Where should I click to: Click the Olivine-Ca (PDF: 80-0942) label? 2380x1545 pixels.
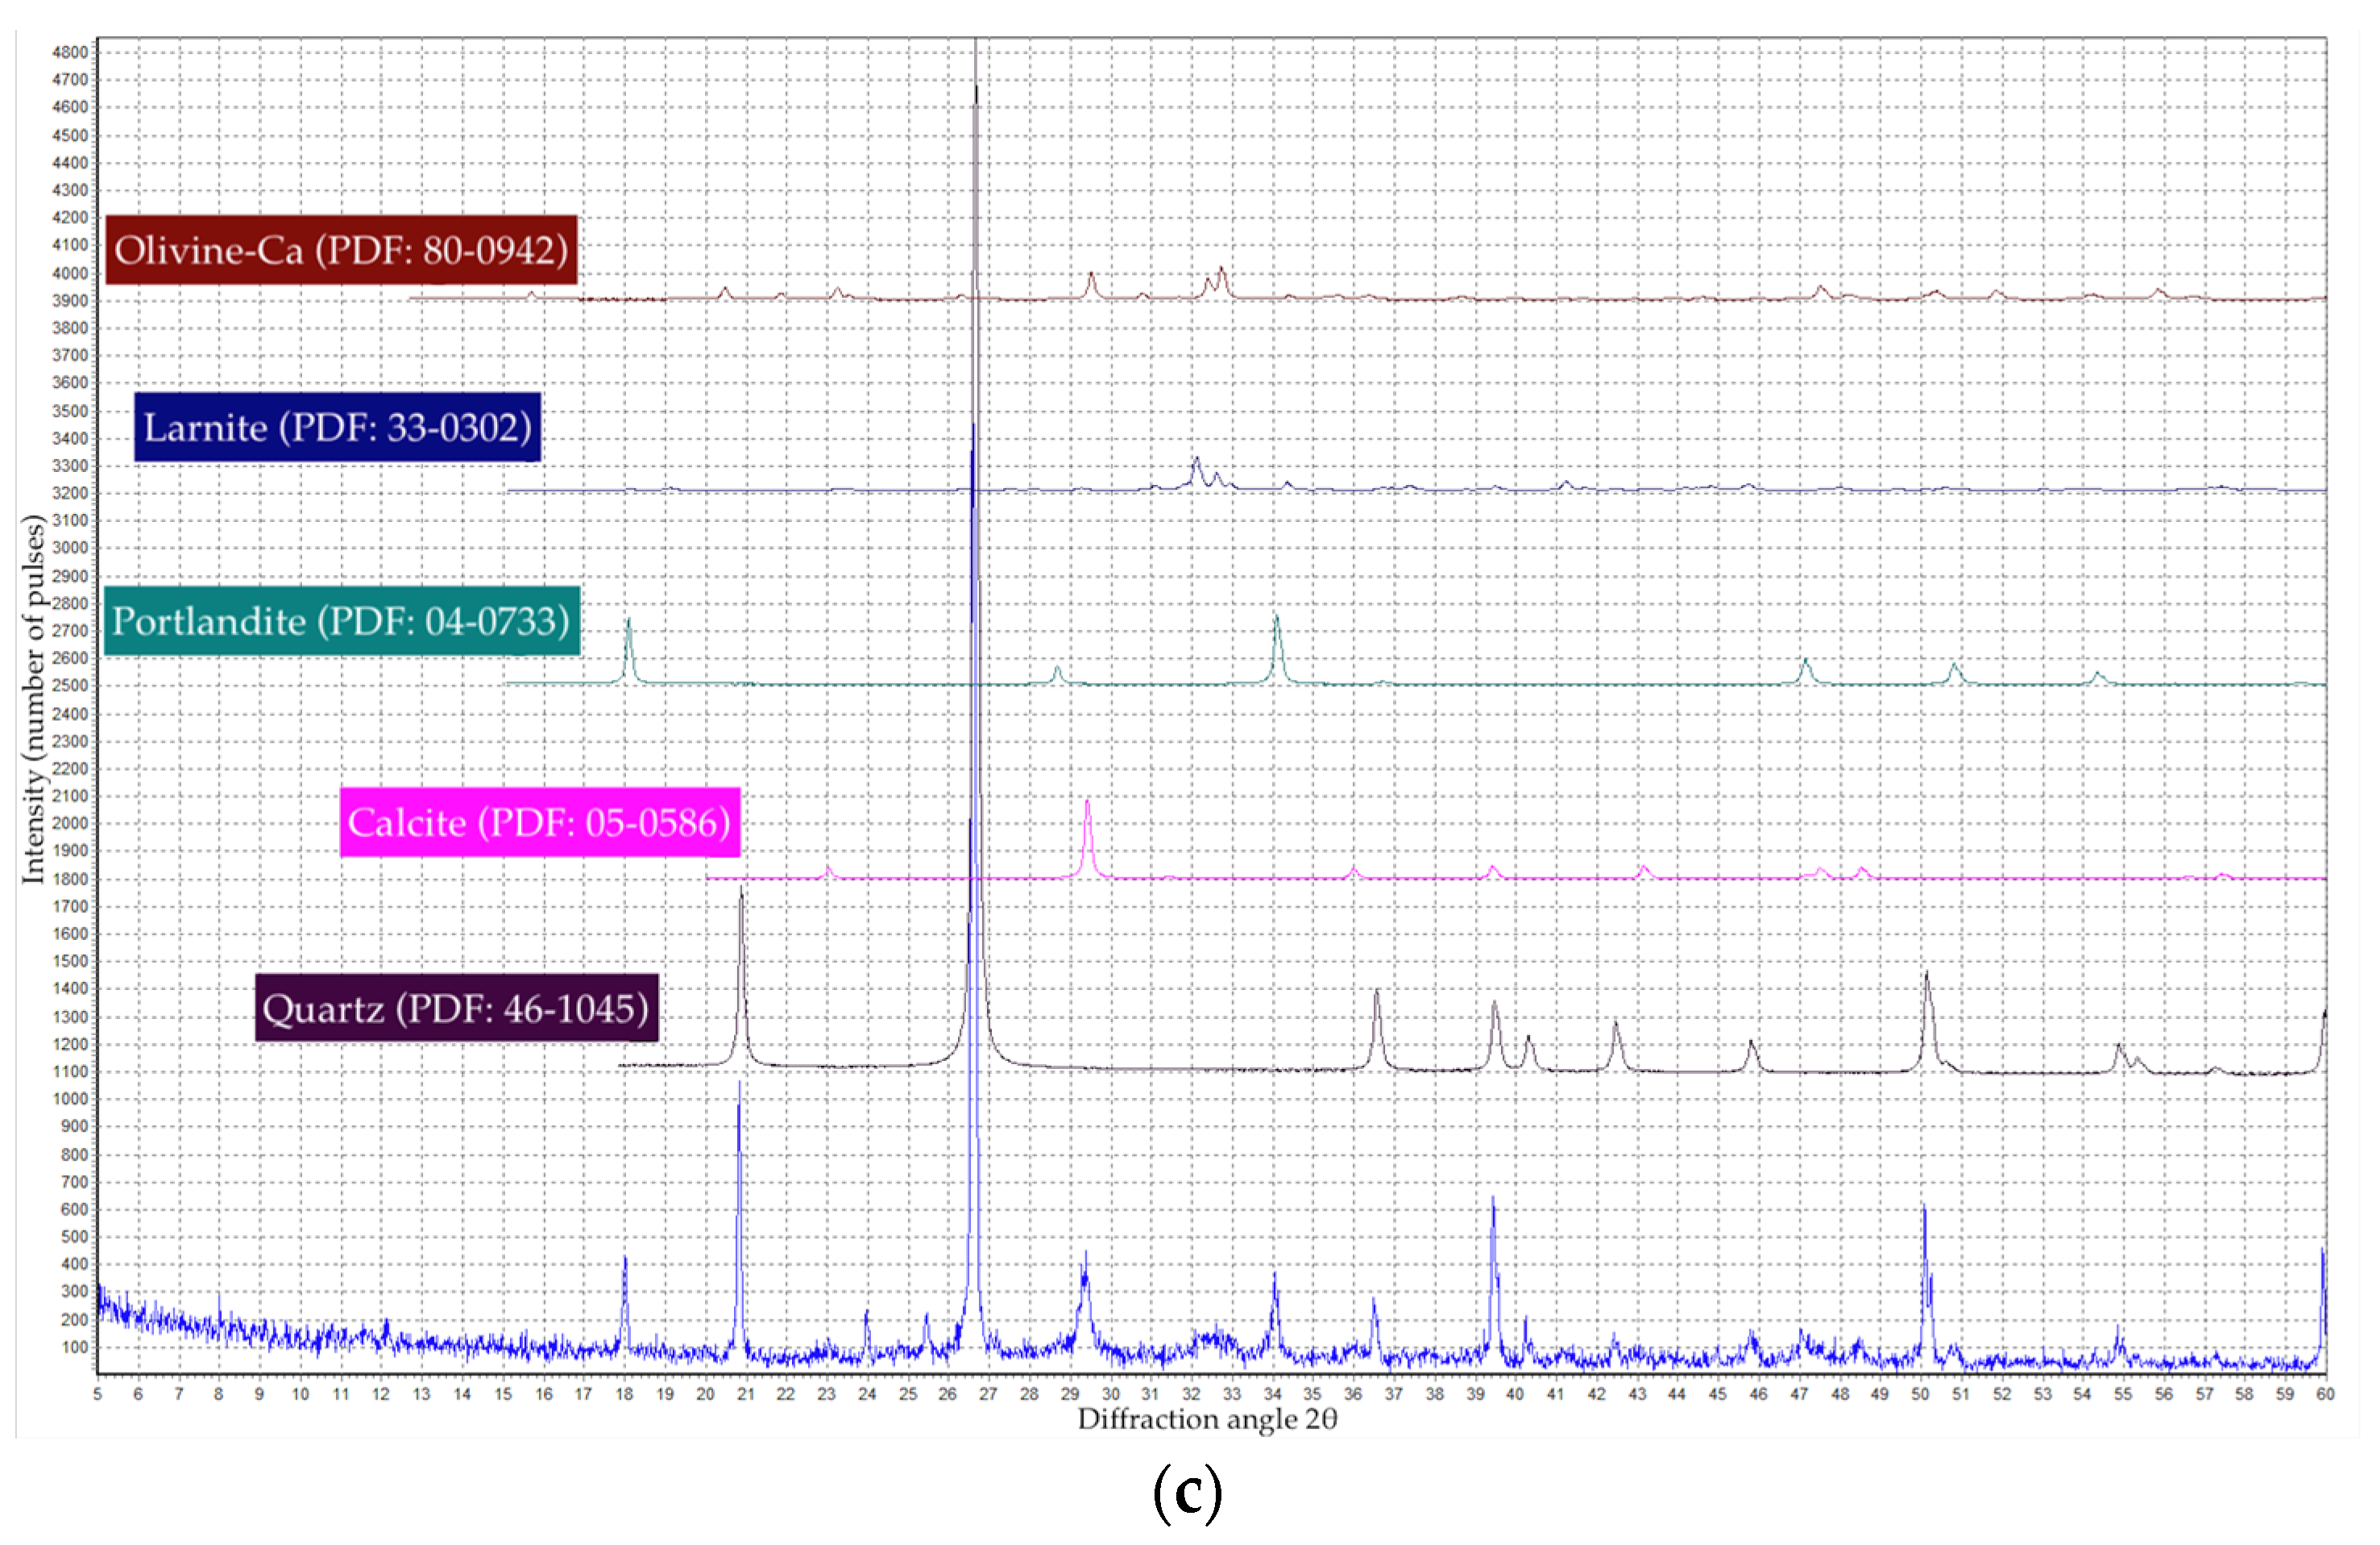pos(341,250)
